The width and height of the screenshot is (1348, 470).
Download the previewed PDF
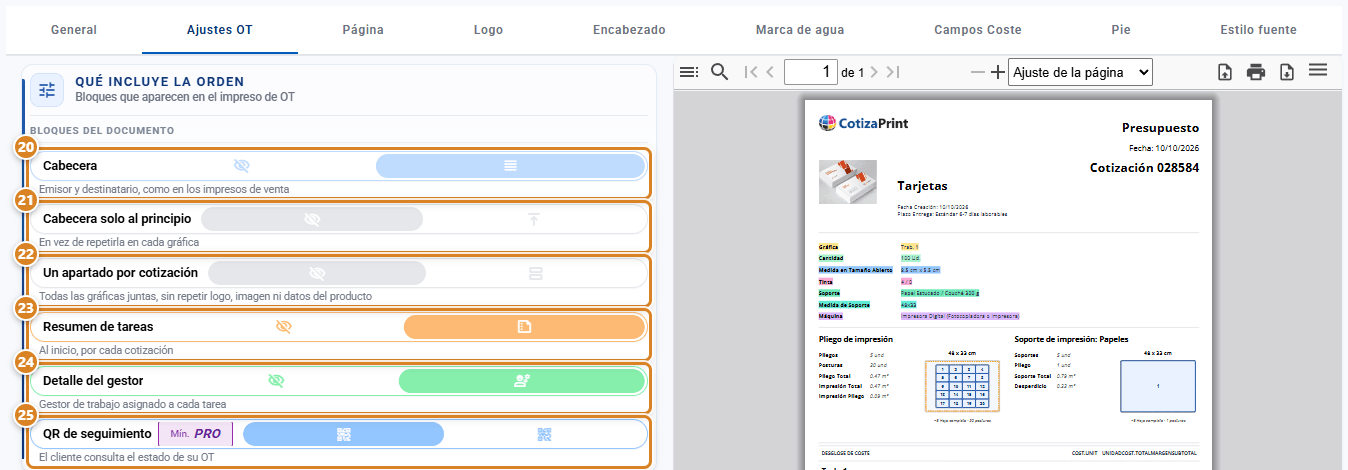coord(1287,72)
